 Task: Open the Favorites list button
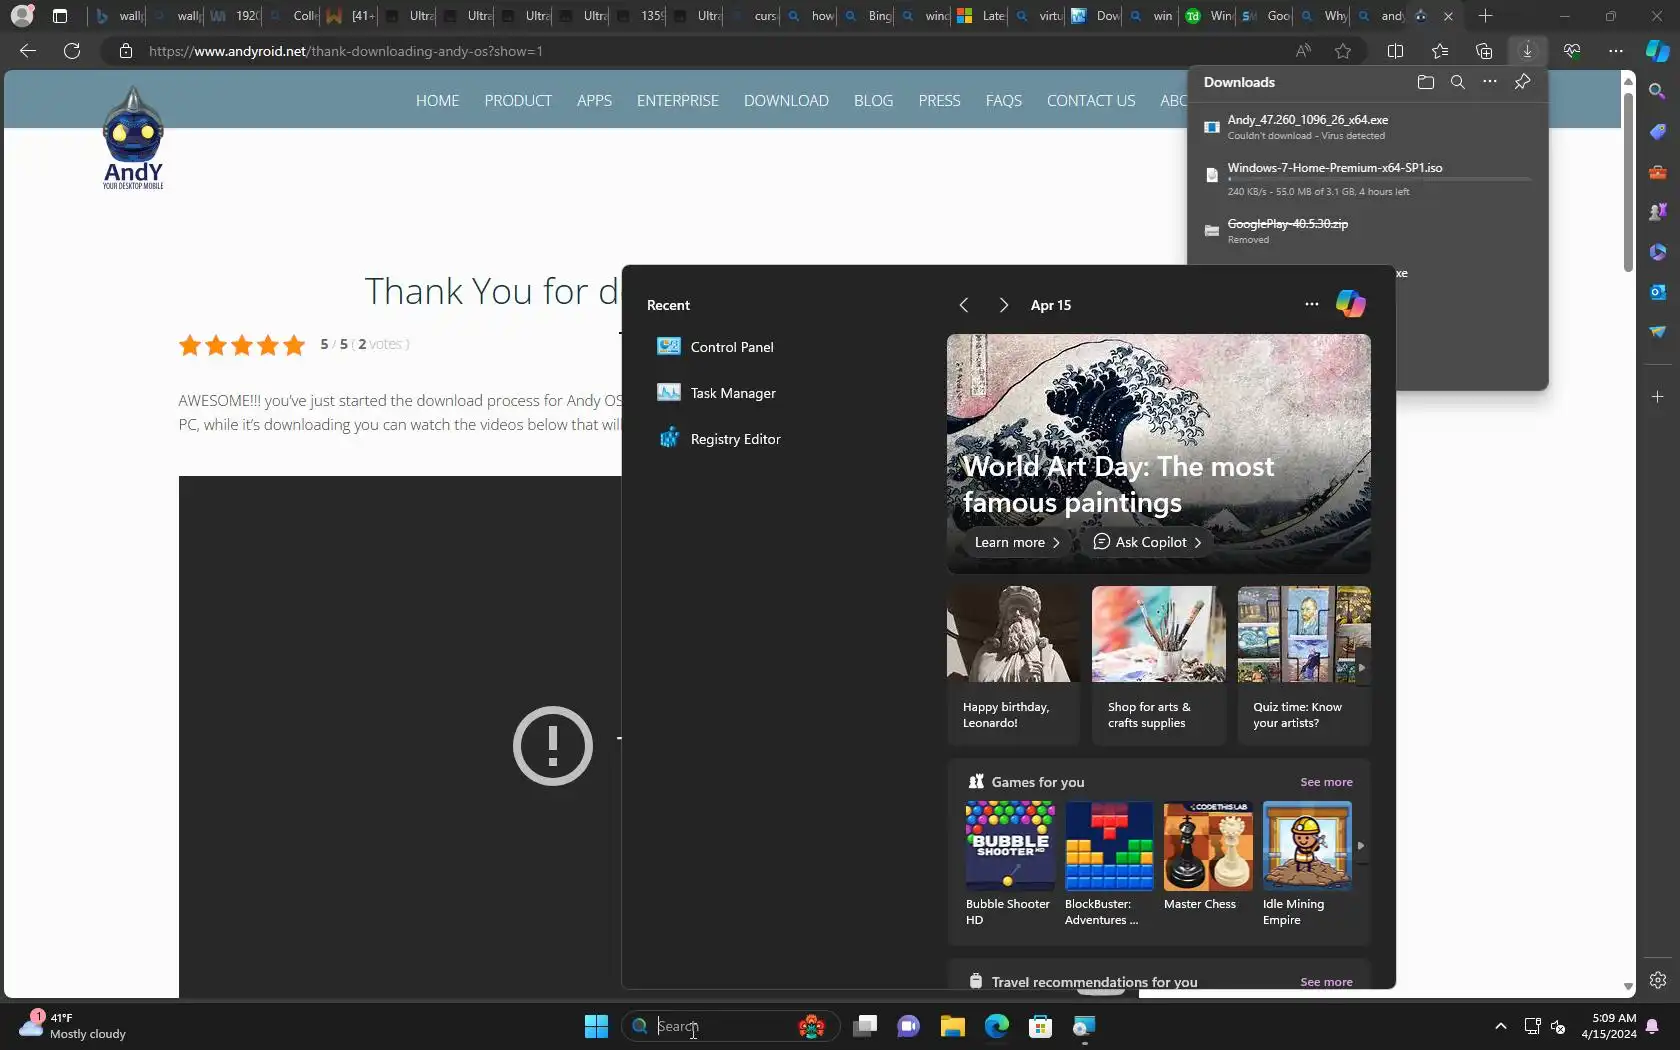(1440, 51)
